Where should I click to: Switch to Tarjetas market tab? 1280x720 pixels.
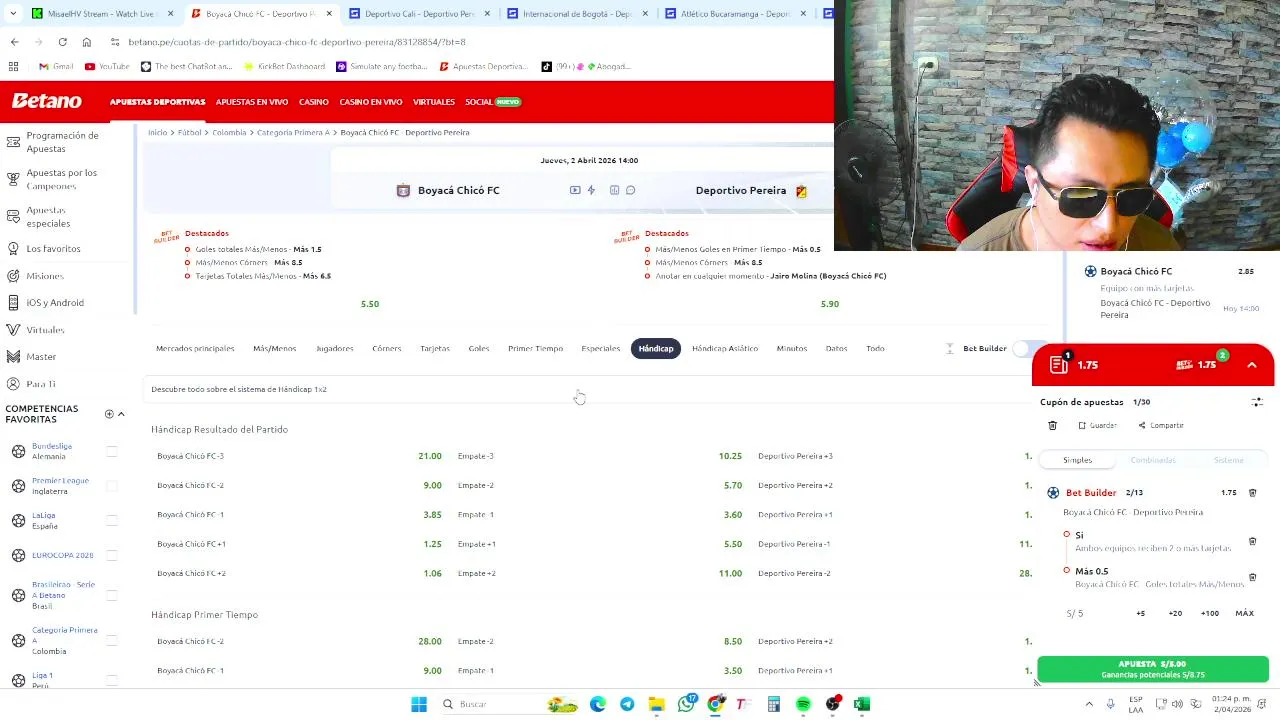point(435,348)
